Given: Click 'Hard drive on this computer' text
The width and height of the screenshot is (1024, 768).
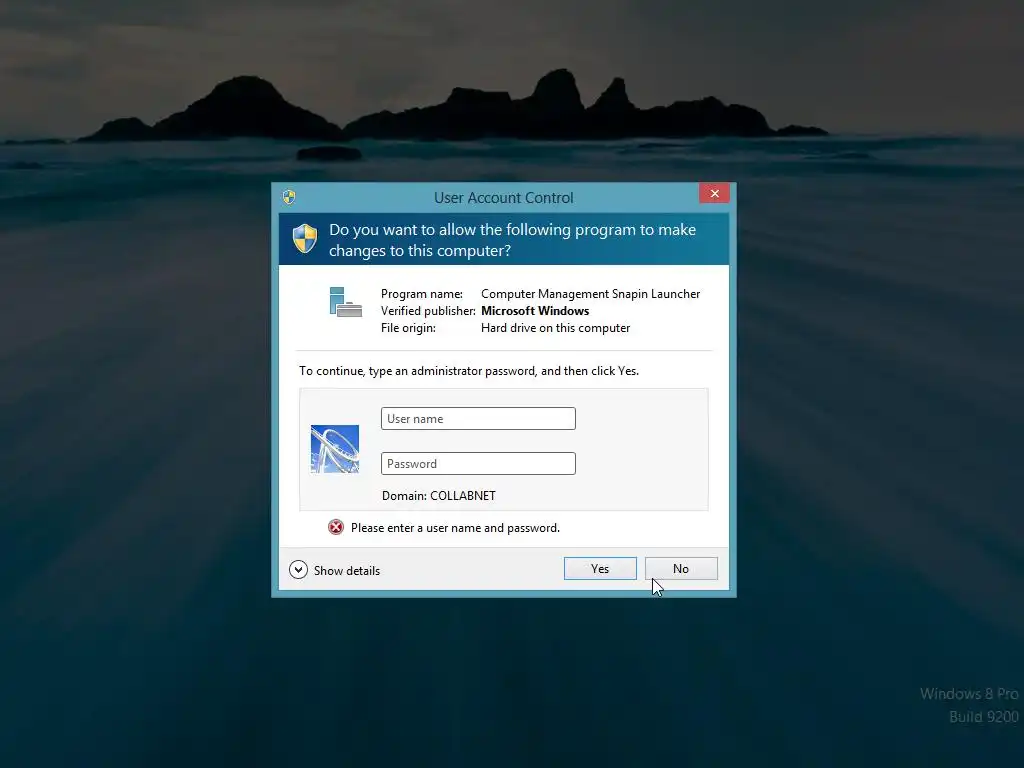Looking at the screenshot, I should click(556, 328).
